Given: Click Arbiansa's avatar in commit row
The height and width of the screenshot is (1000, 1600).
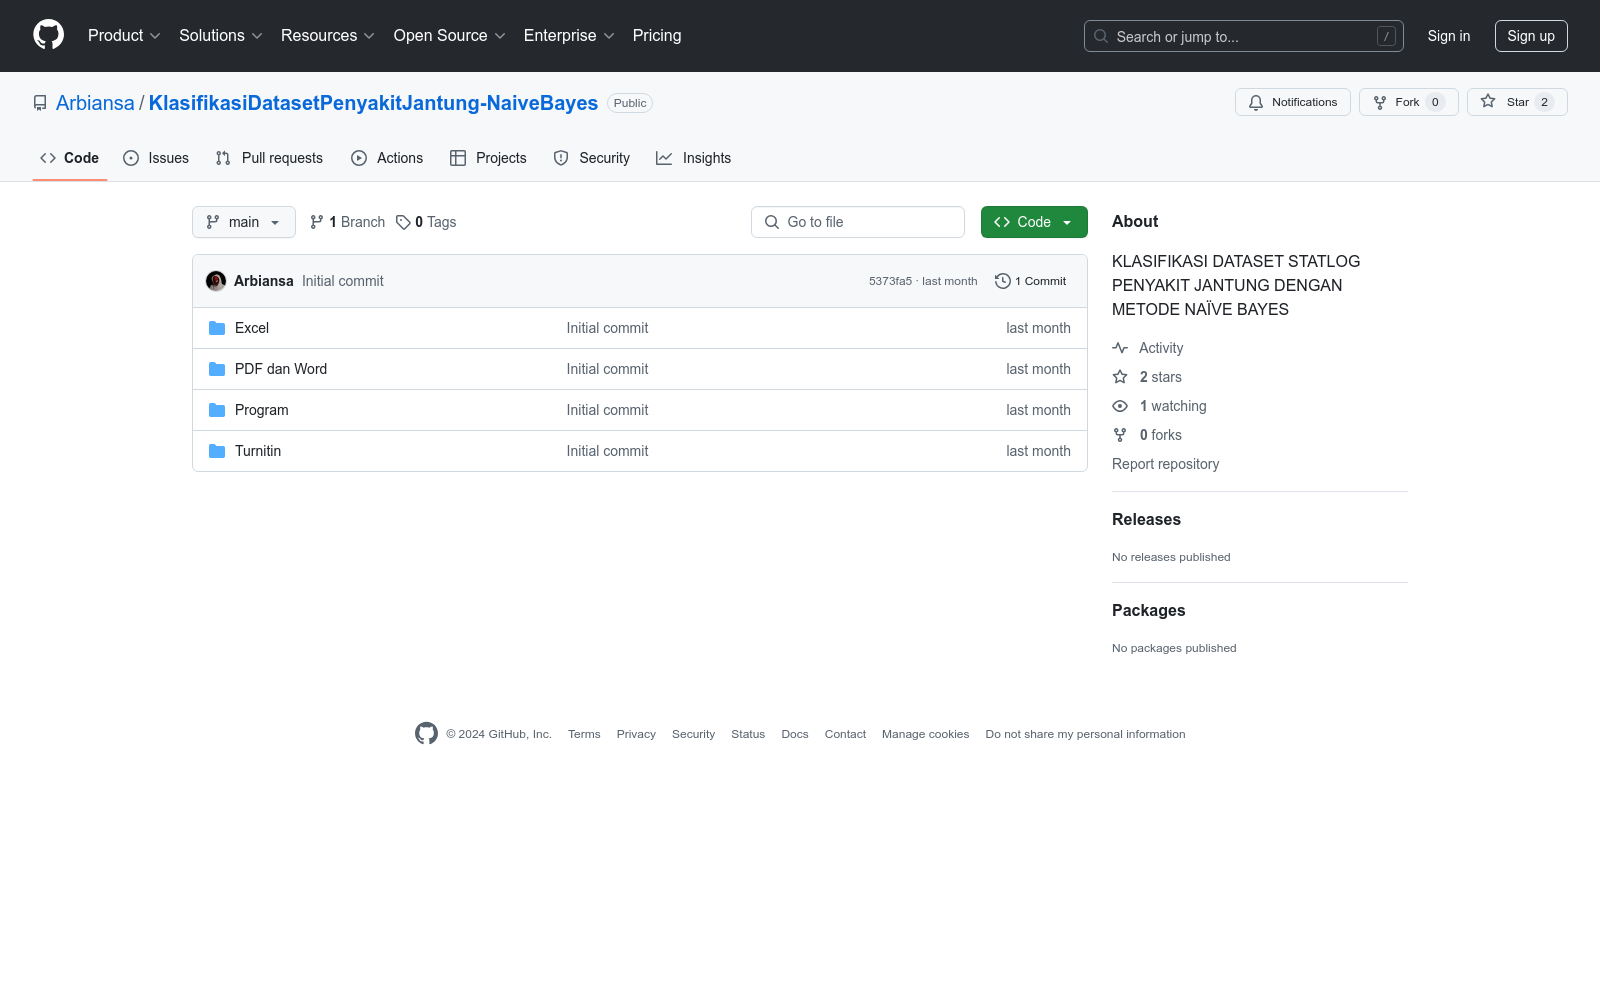Looking at the screenshot, I should point(216,281).
